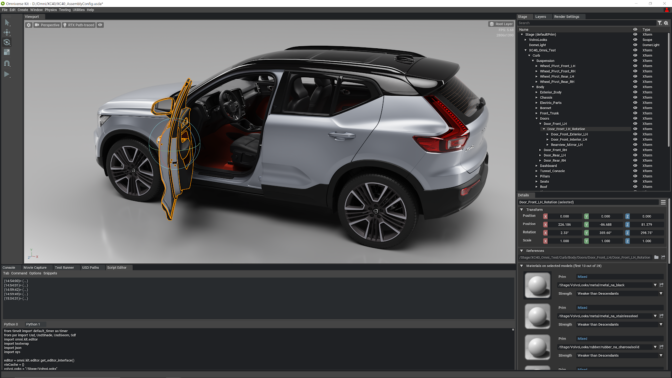Hide Exterior_Body with its eye icon
This screenshot has width=672, height=378.
(x=635, y=92)
